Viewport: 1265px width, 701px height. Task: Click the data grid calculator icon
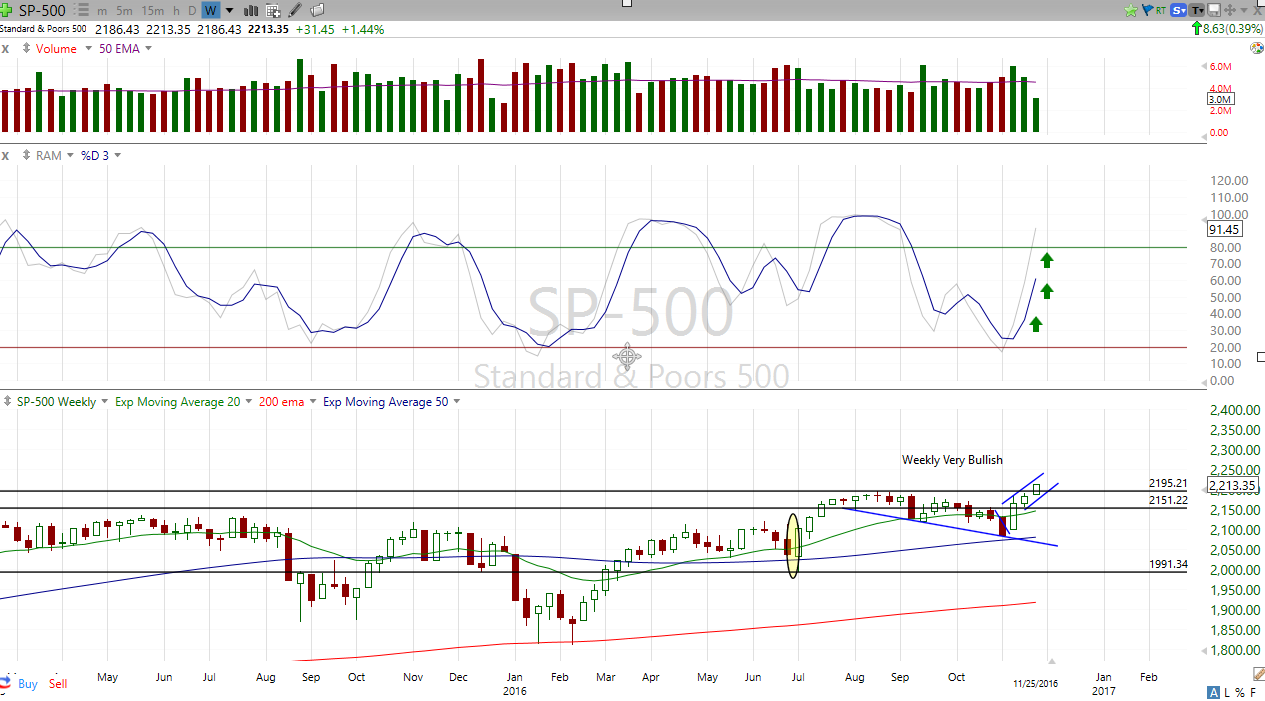coord(273,10)
